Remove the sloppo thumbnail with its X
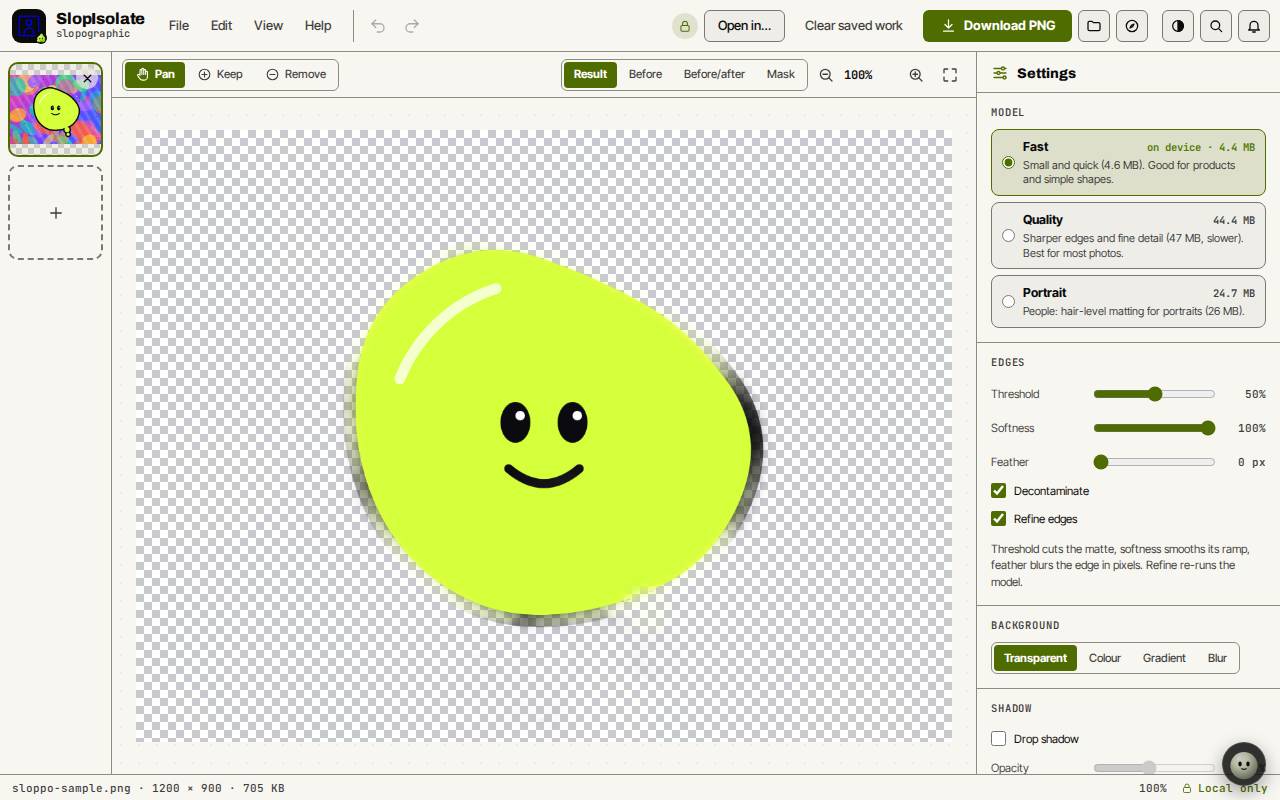The height and width of the screenshot is (800, 1280). pos(87,78)
